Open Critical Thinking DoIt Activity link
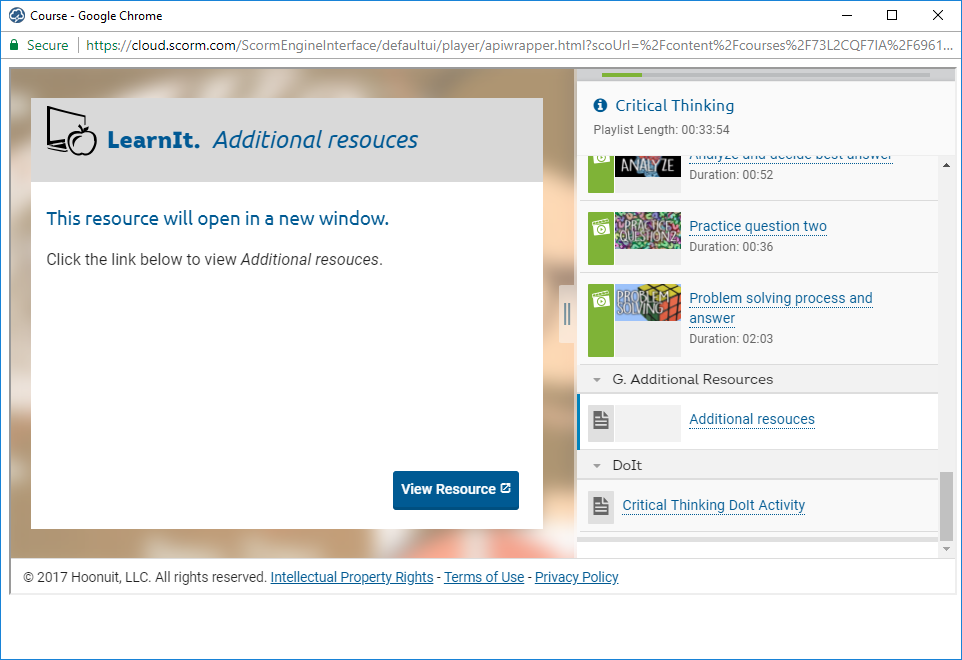962x660 pixels. point(714,505)
